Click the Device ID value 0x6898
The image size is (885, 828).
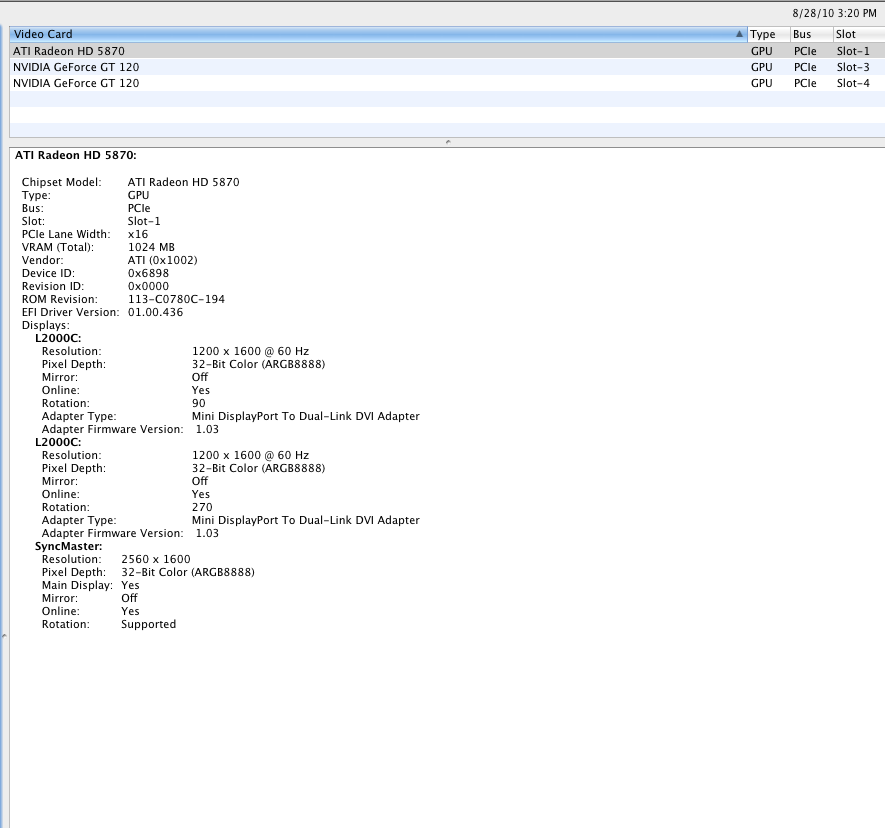pyautogui.click(x=148, y=273)
